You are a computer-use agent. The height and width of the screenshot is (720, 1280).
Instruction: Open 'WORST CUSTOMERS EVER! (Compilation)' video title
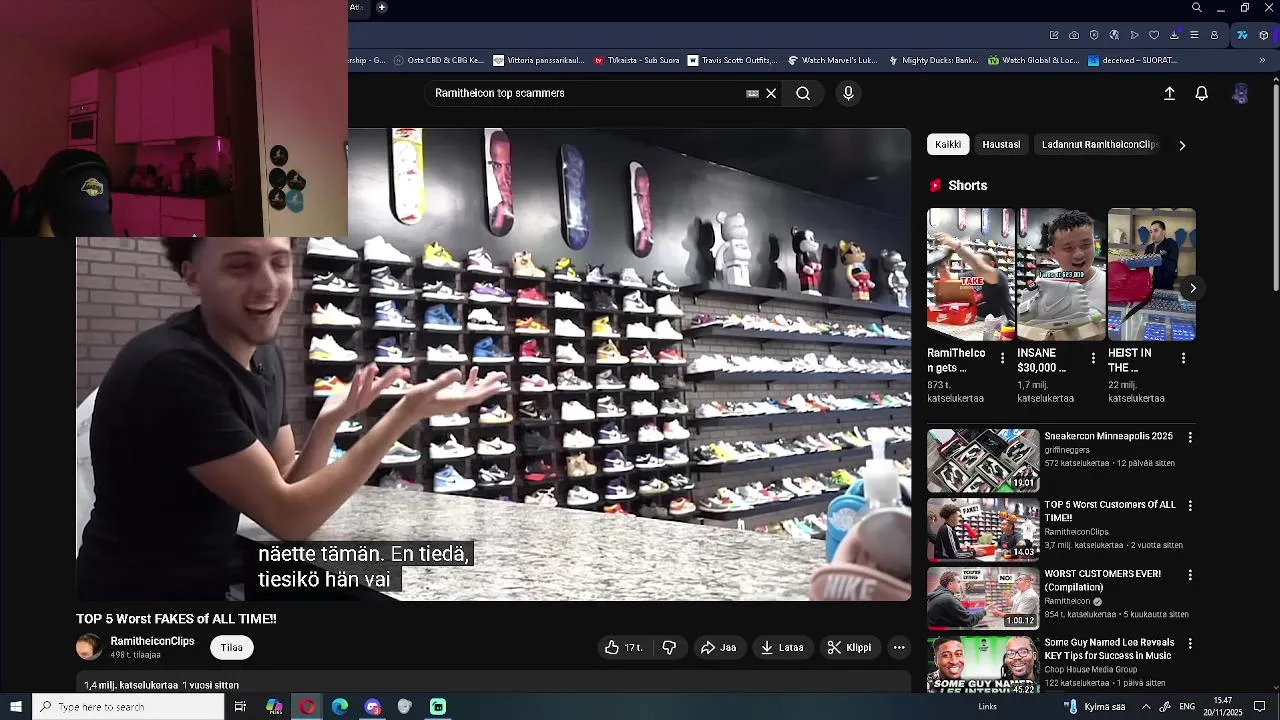(x=1102, y=580)
